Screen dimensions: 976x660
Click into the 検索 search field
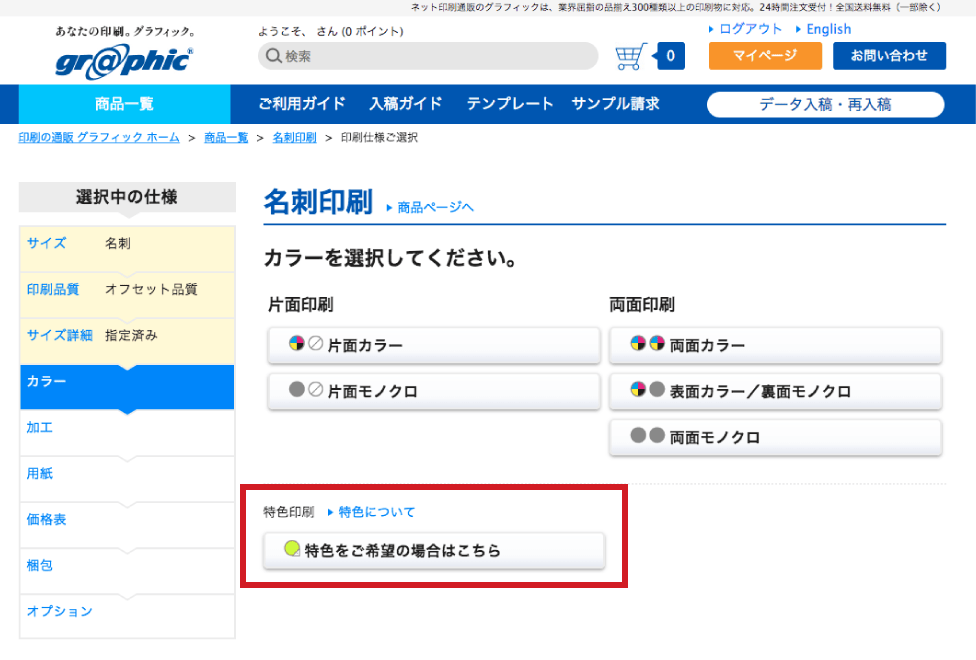point(430,57)
